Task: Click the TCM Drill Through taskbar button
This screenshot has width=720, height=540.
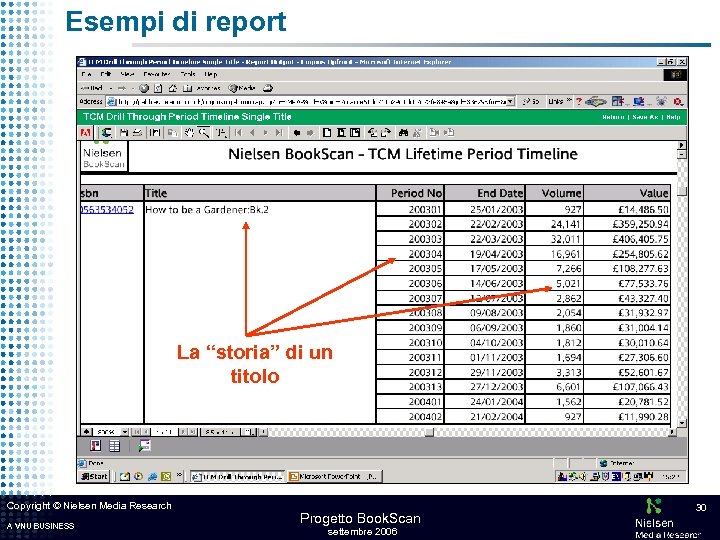Action: pyautogui.click(x=237, y=477)
